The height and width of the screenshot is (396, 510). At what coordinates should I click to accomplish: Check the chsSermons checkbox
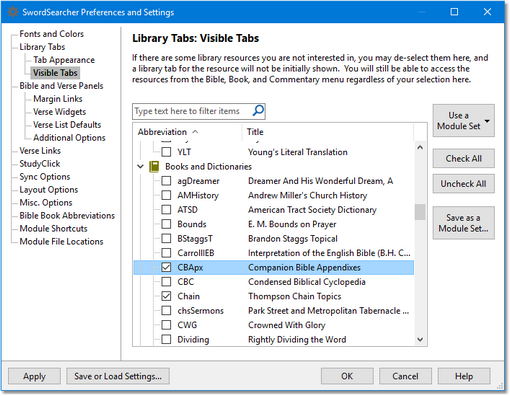pos(166,310)
